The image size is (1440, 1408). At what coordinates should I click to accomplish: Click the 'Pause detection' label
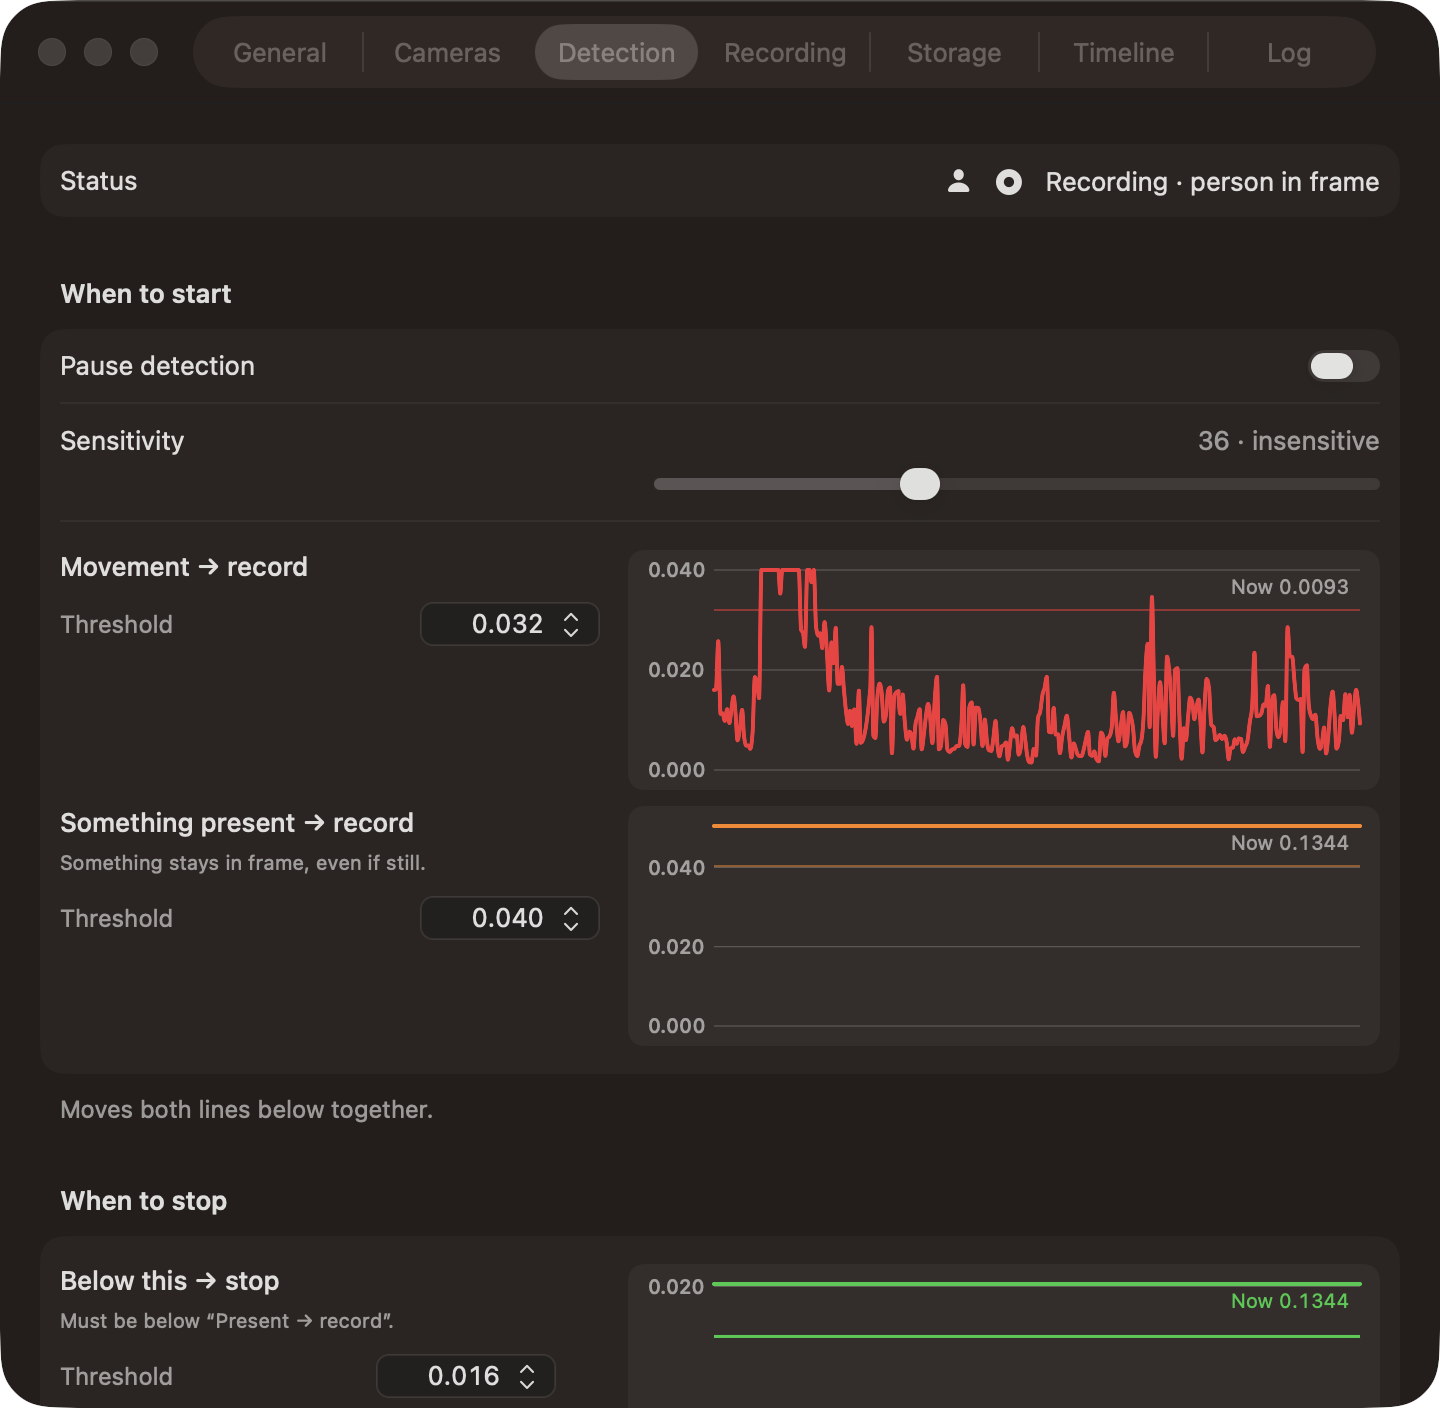point(158,366)
